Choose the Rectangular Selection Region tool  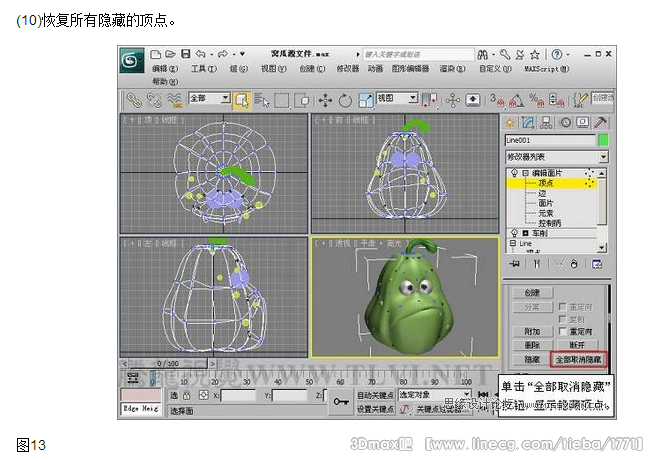[282, 101]
